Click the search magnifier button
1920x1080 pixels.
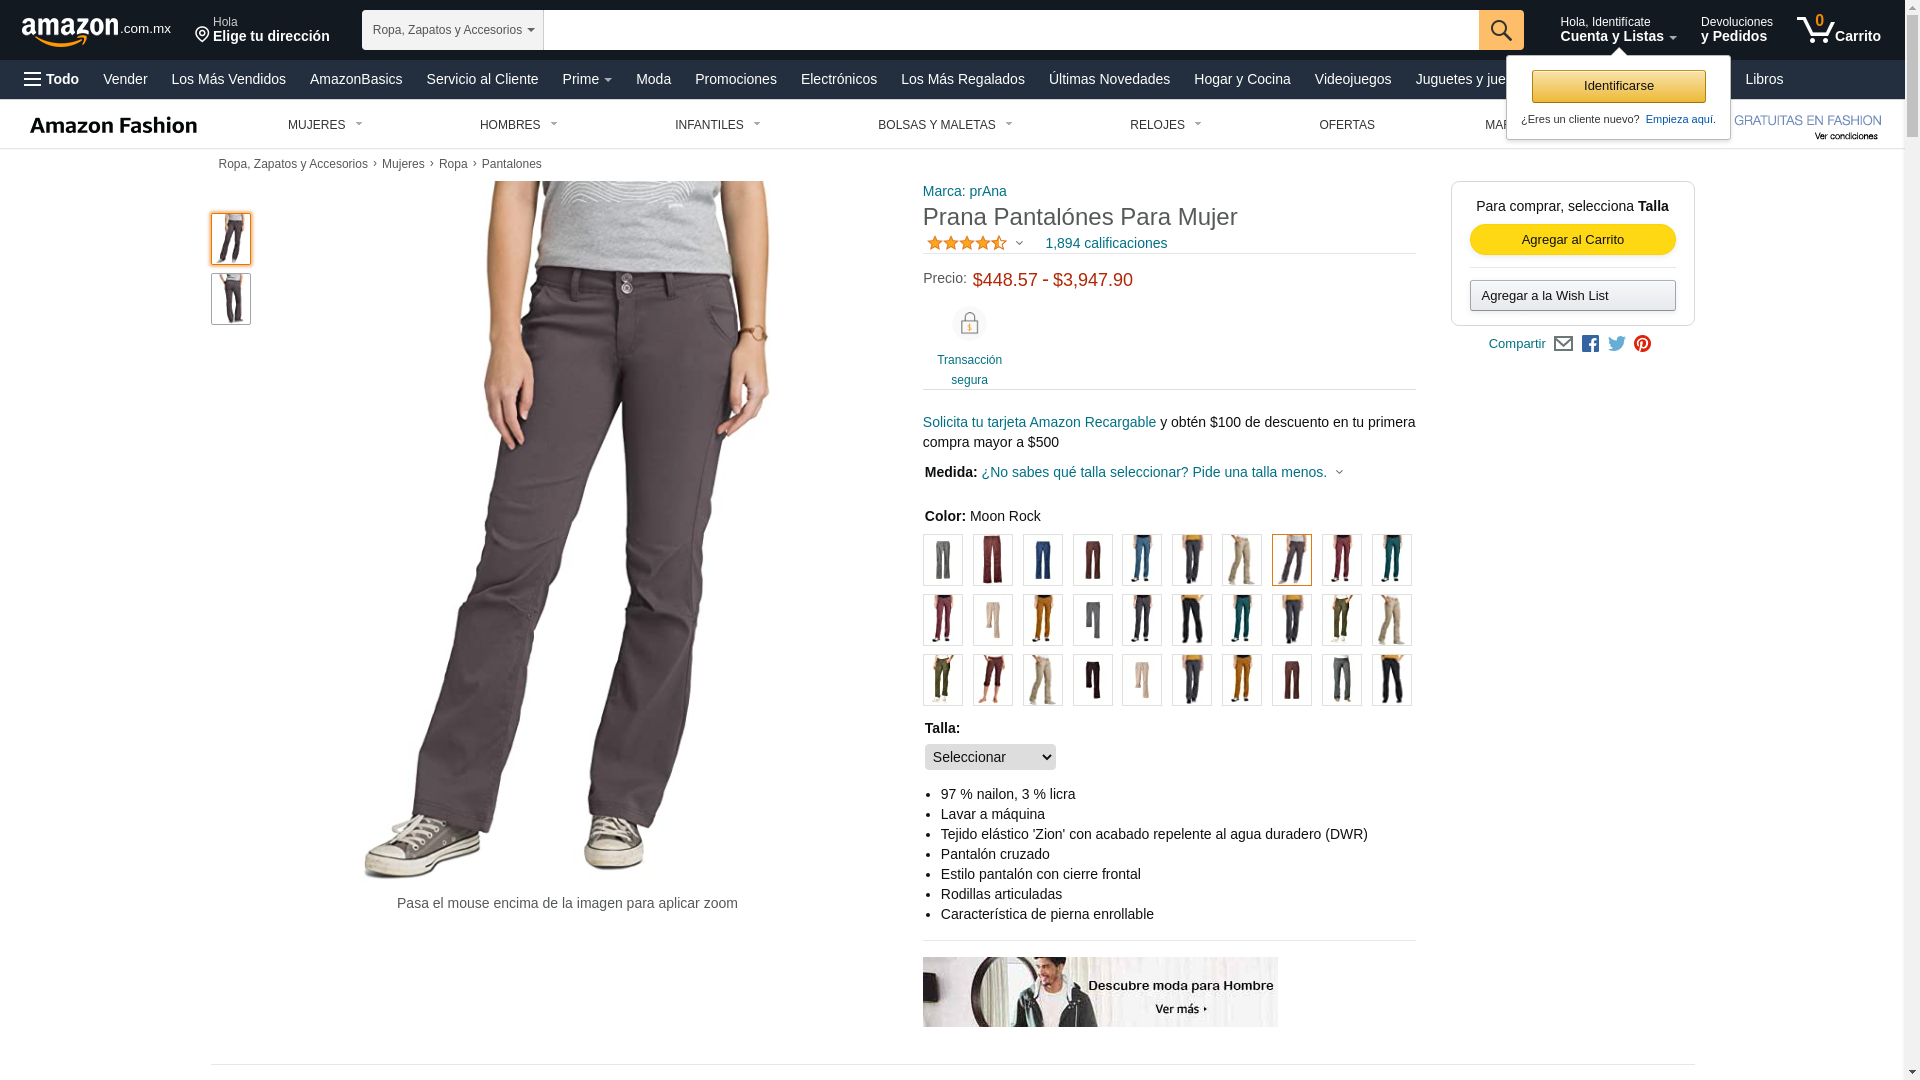pos(1501,30)
